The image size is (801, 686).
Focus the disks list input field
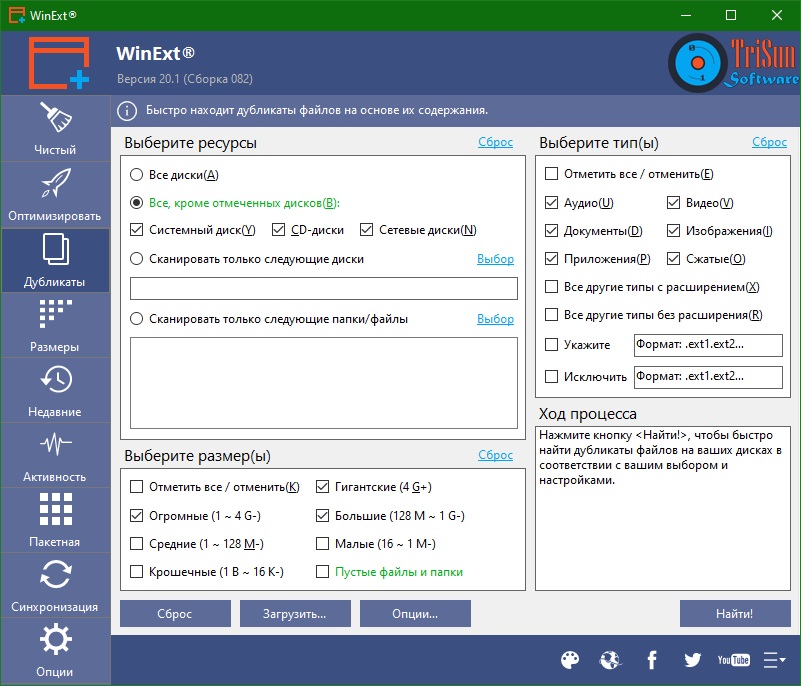click(324, 289)
